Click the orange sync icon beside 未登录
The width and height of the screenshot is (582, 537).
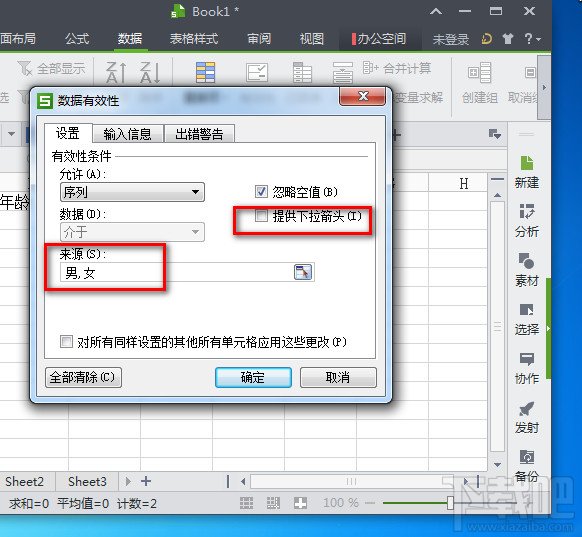[487, 39]
